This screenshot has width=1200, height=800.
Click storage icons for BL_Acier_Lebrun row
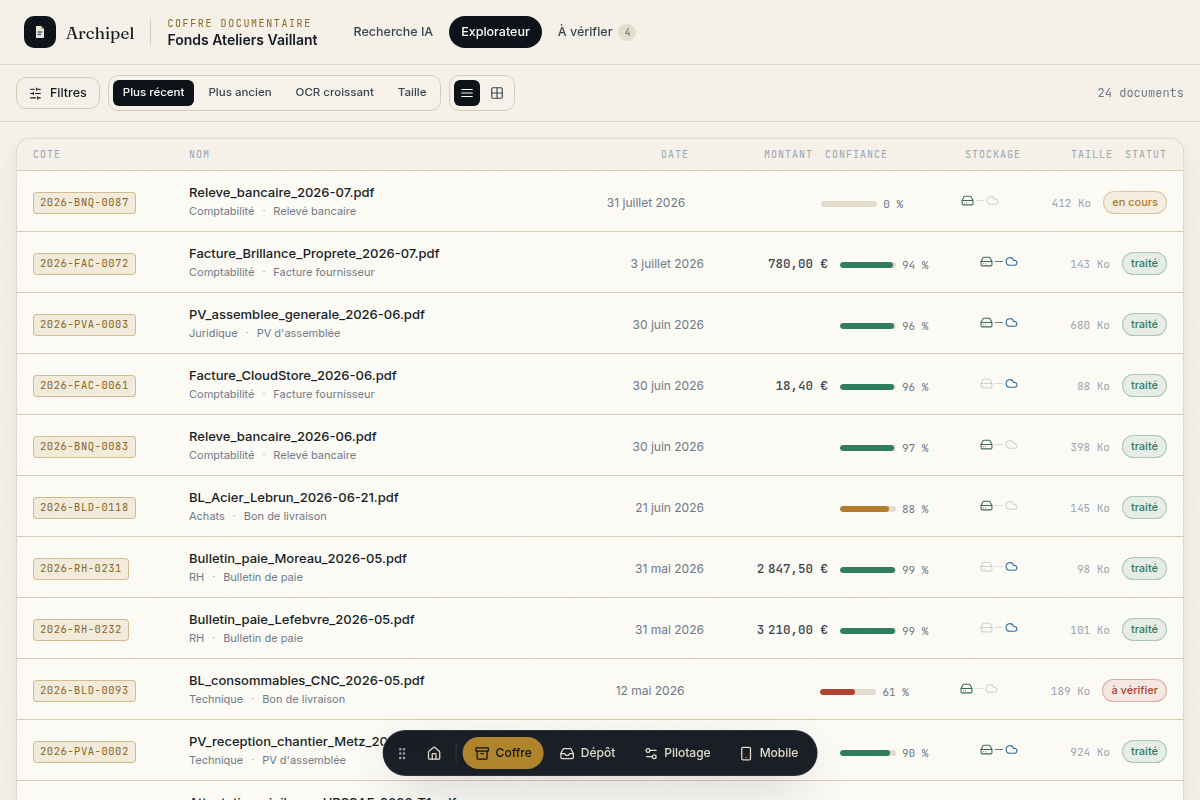tap(998, 506)
